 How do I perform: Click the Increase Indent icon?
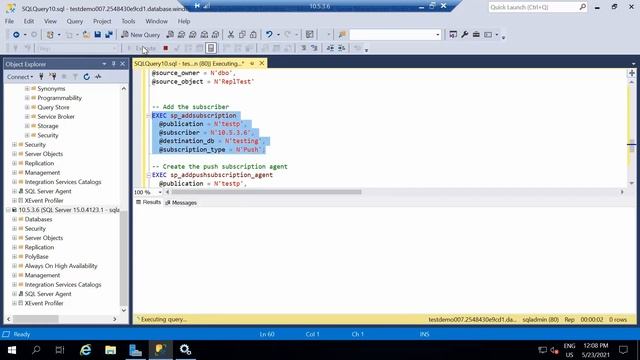pos(342,48)
